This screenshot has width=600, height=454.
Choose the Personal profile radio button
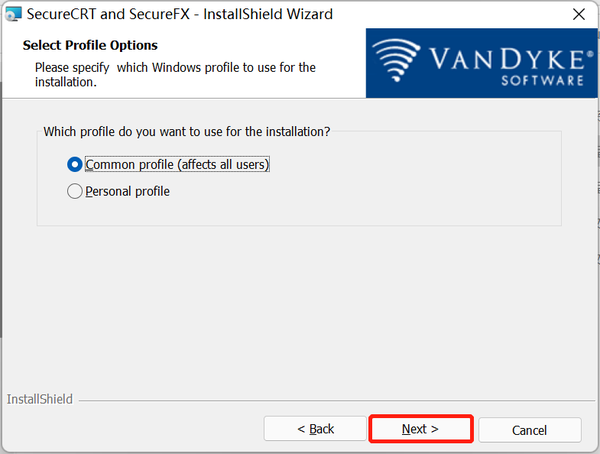pos(74,191)
